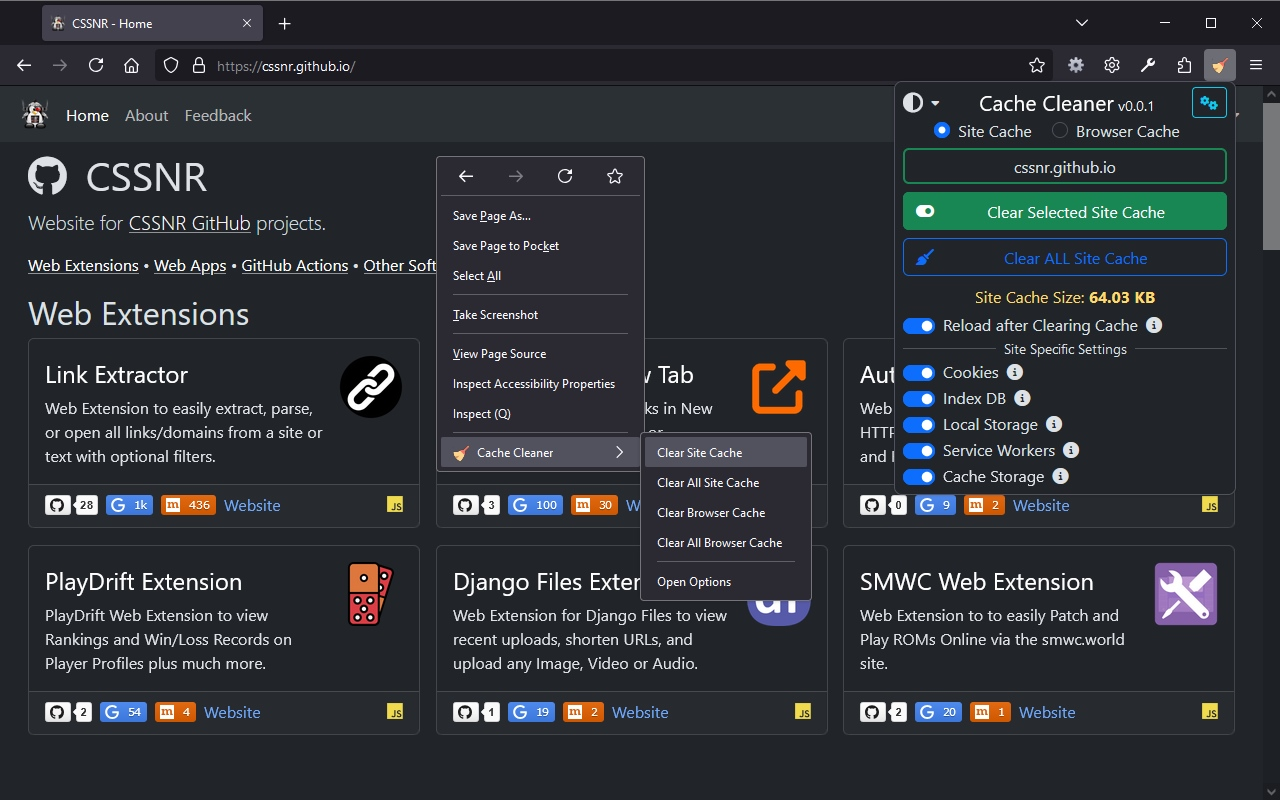
Task: Click the Google badge showing 1k
Action: 130,505
